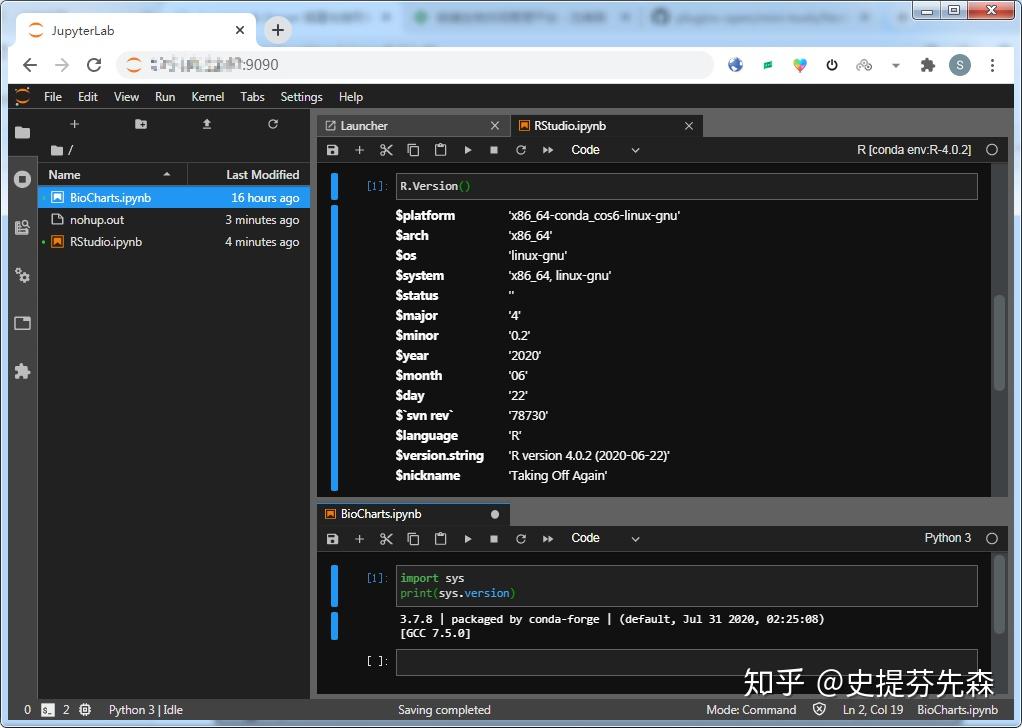Viewport: 1022px width, 728px height.
Task: Interrupt the kernel using the stop icon
Action: 494,149
